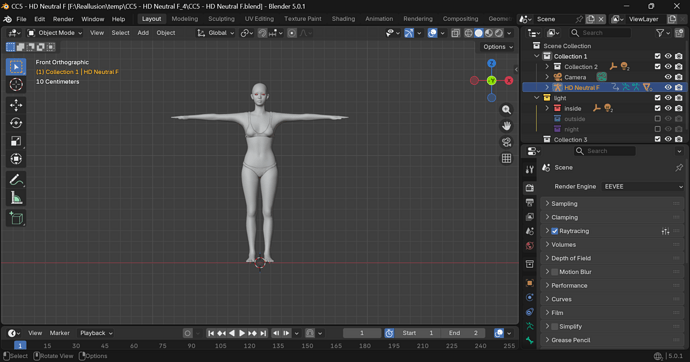
Task: Open the Tool properties tab
Action: (x=529, y=169)
